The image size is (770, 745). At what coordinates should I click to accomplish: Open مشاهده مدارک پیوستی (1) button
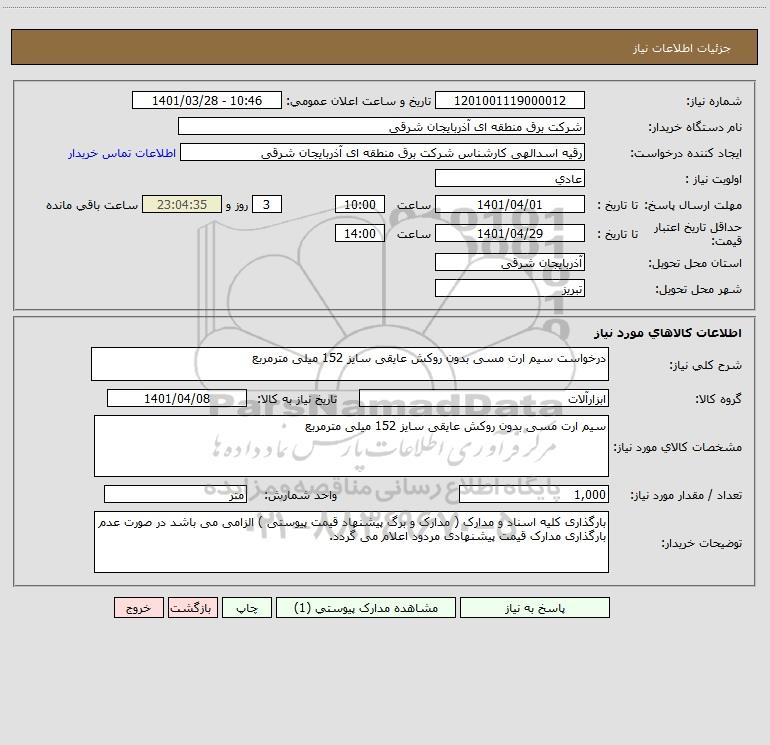pos(366,607)
